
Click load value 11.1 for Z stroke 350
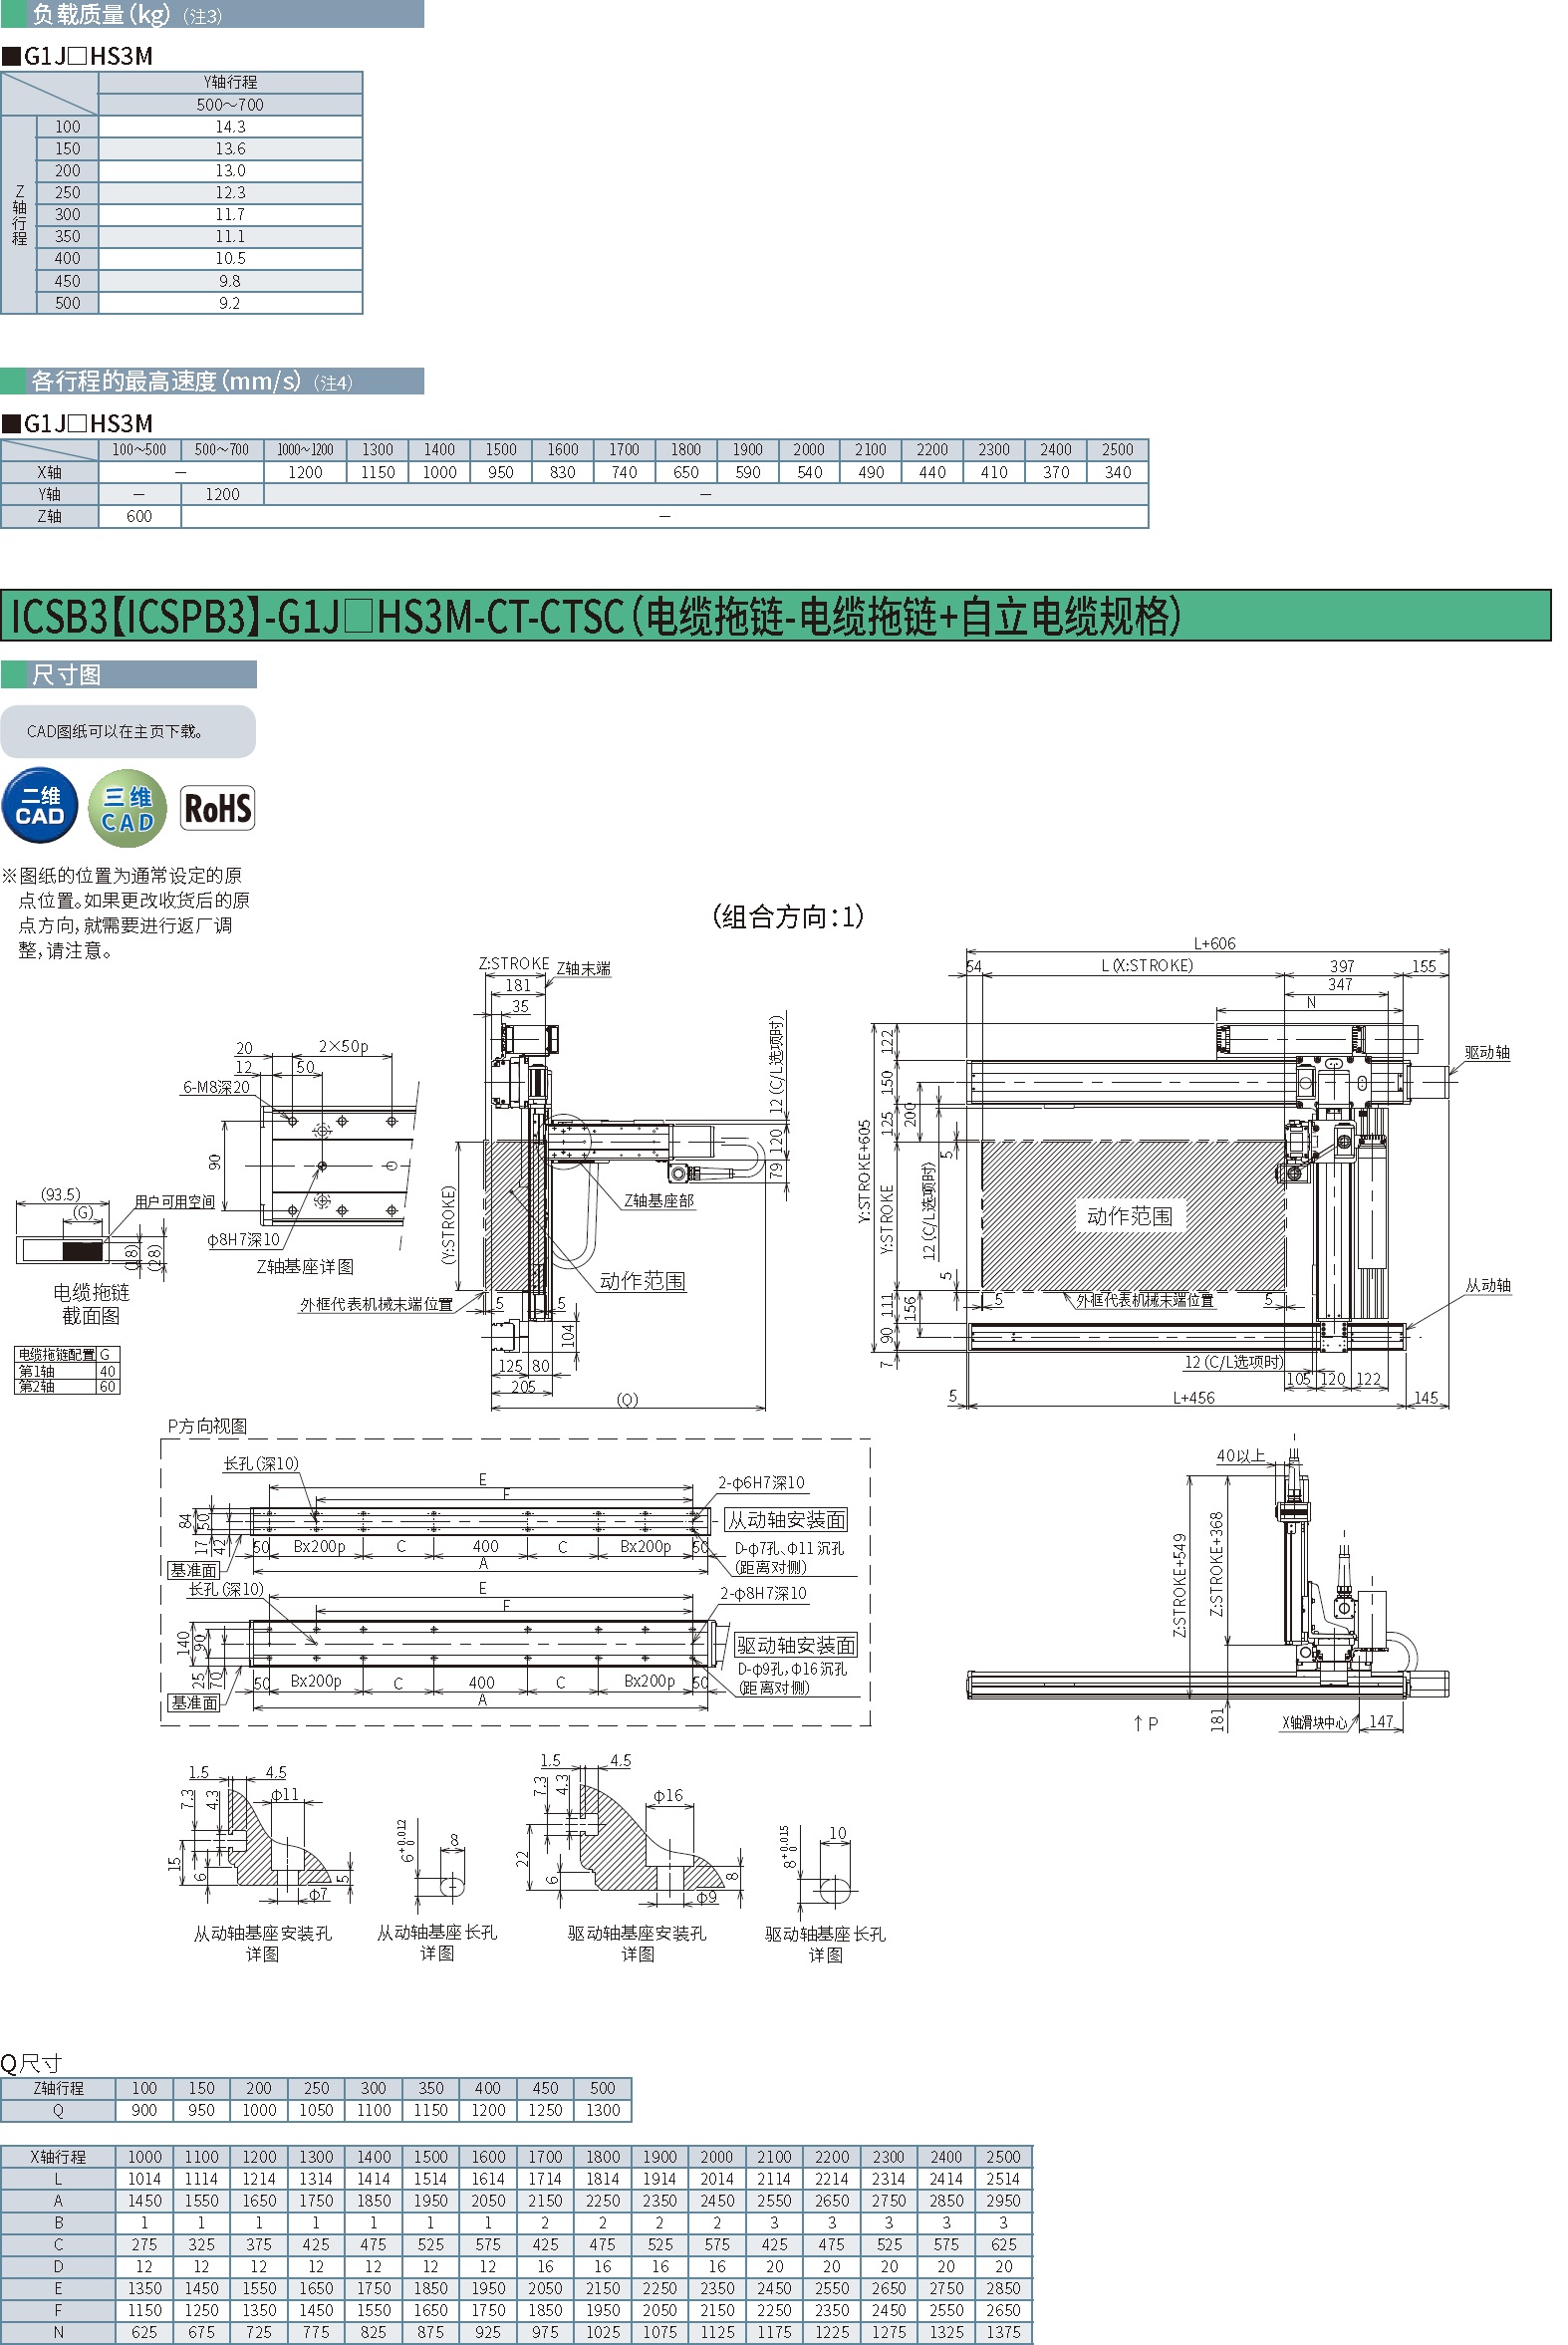(x=230, y=237)
